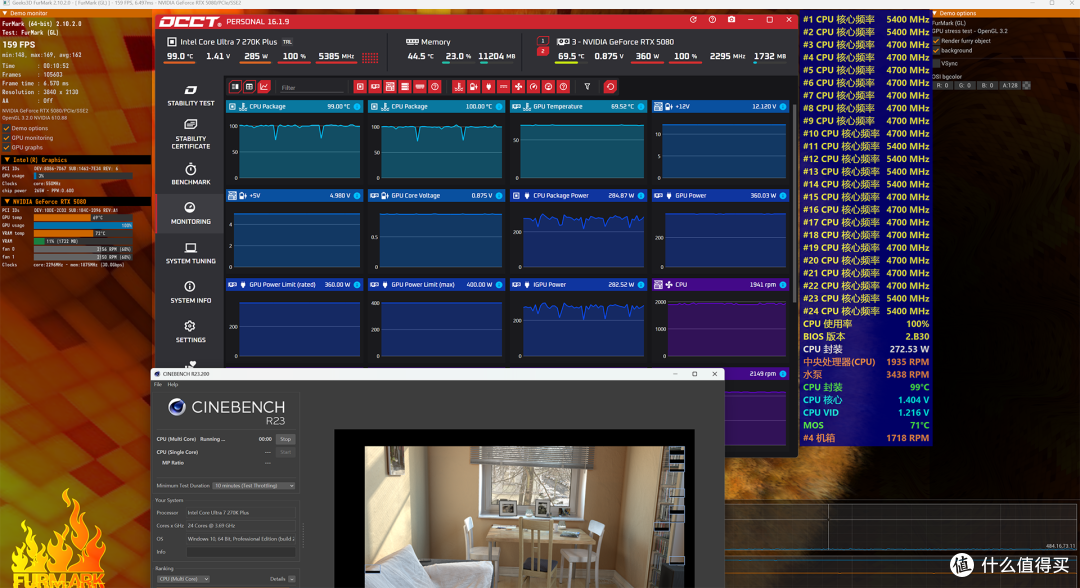1080x588 pixels.
Task: Toggle voltage sensor type filter in OCCT
Action: (473, 87)
